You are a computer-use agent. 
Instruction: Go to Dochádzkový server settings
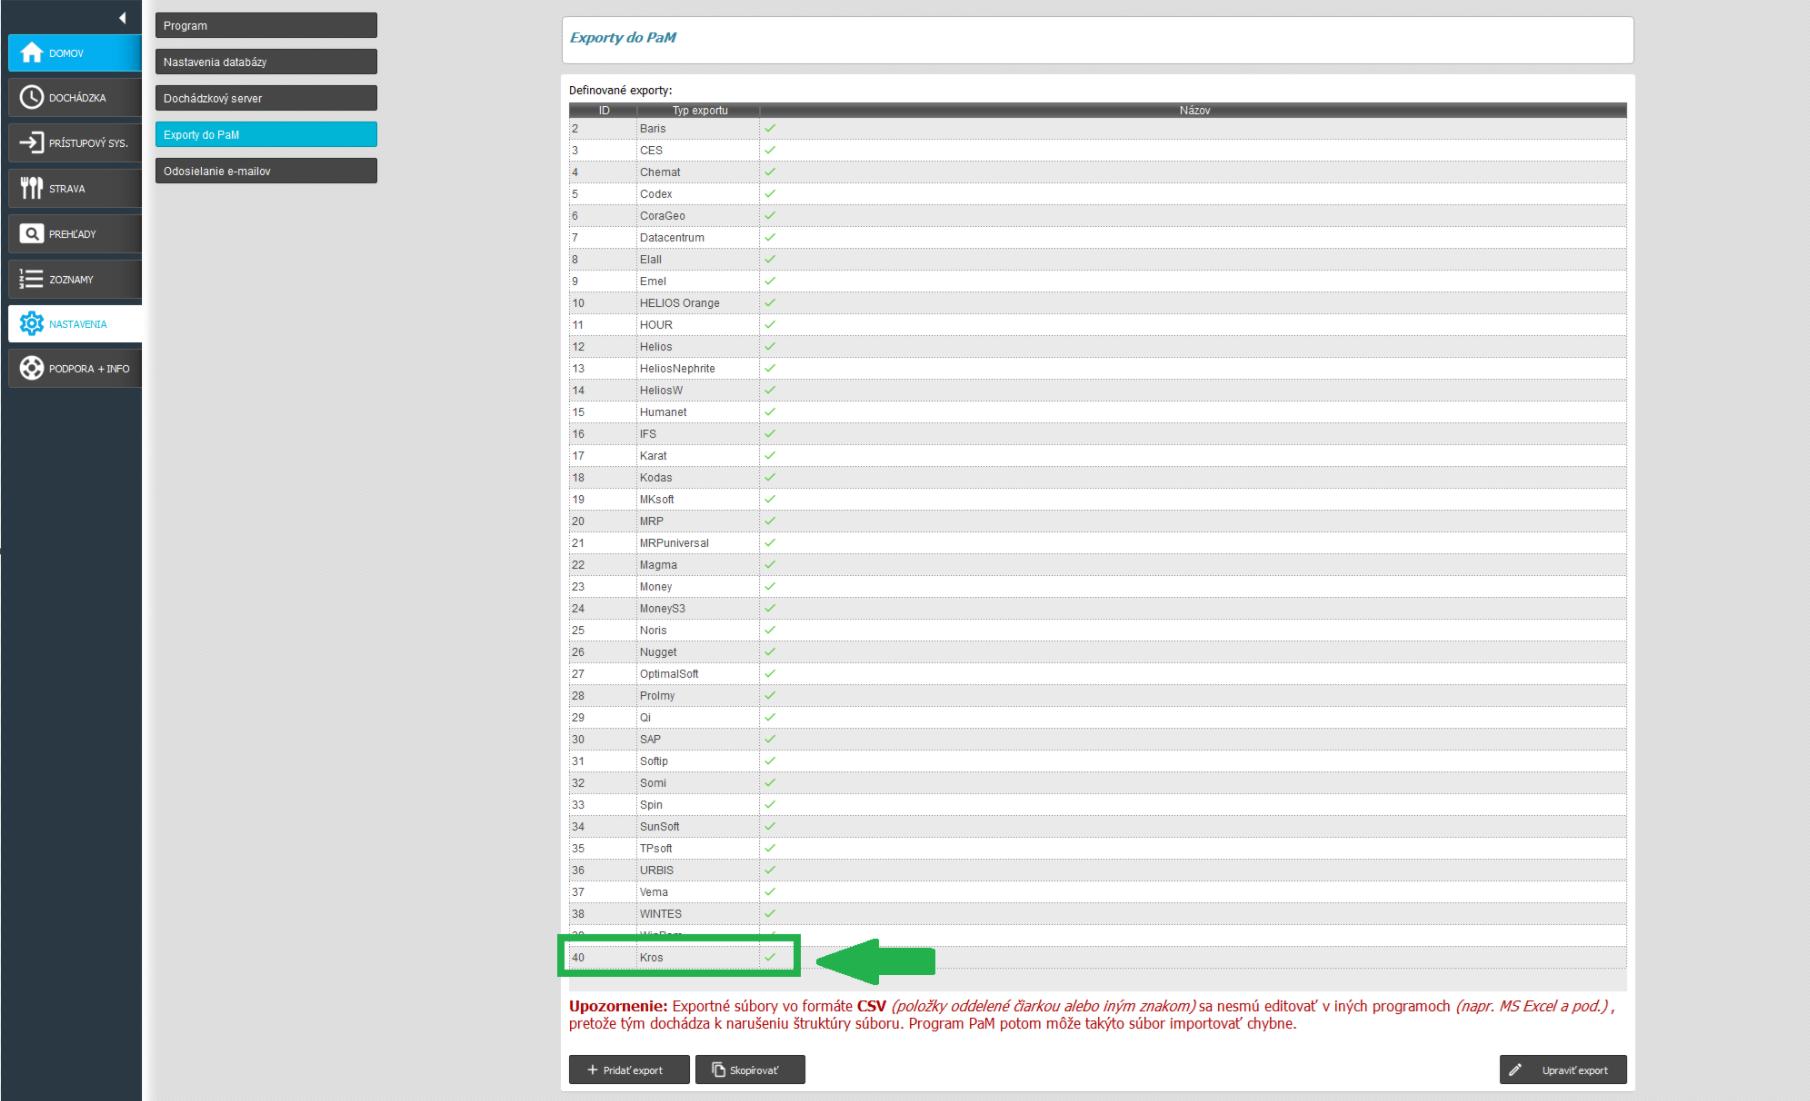point(266,98)
